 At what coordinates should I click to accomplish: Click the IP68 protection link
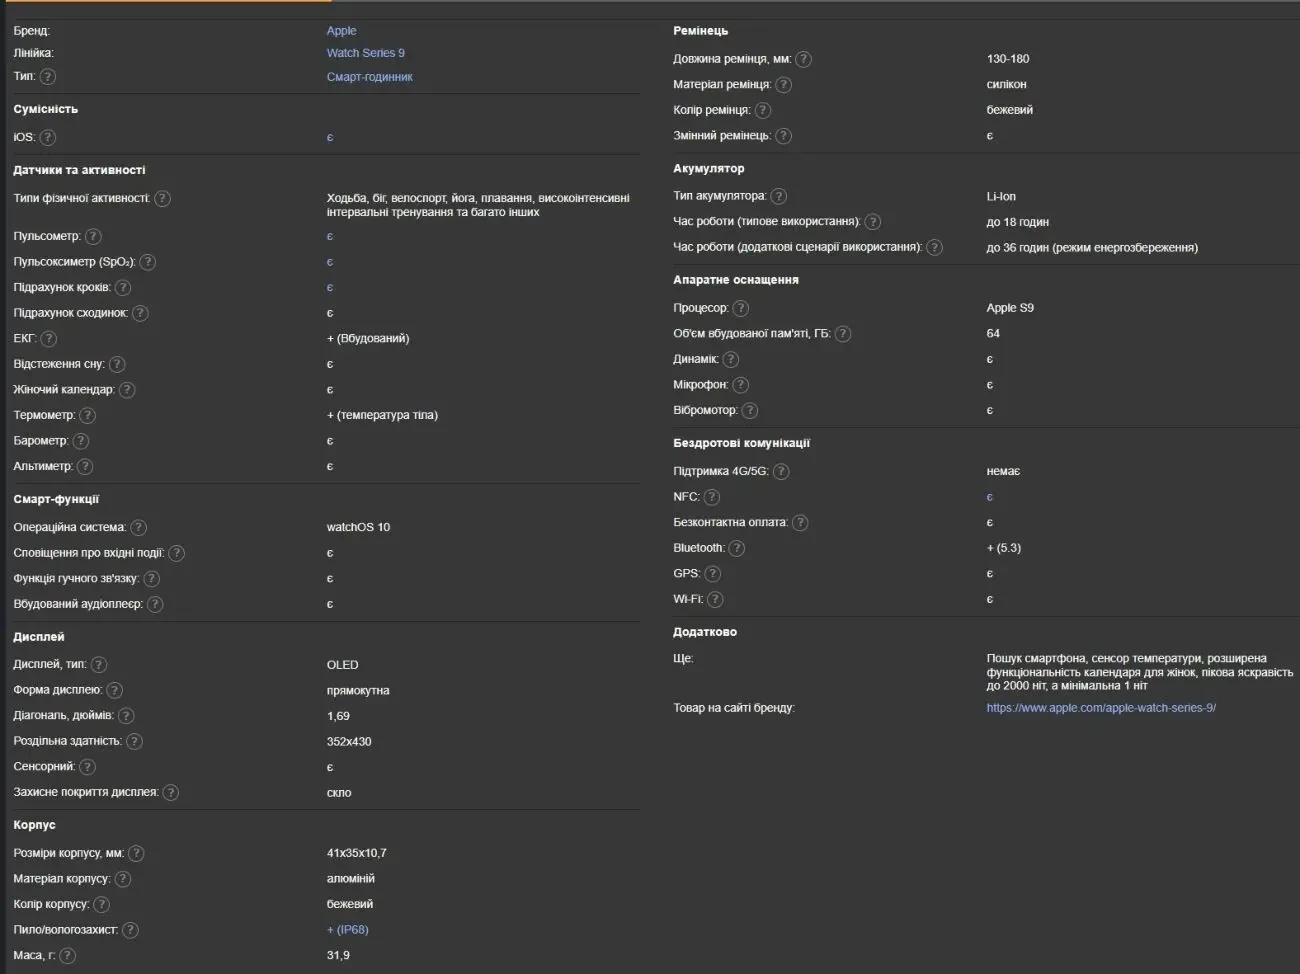pyautogui.click(x=348, y=930)
